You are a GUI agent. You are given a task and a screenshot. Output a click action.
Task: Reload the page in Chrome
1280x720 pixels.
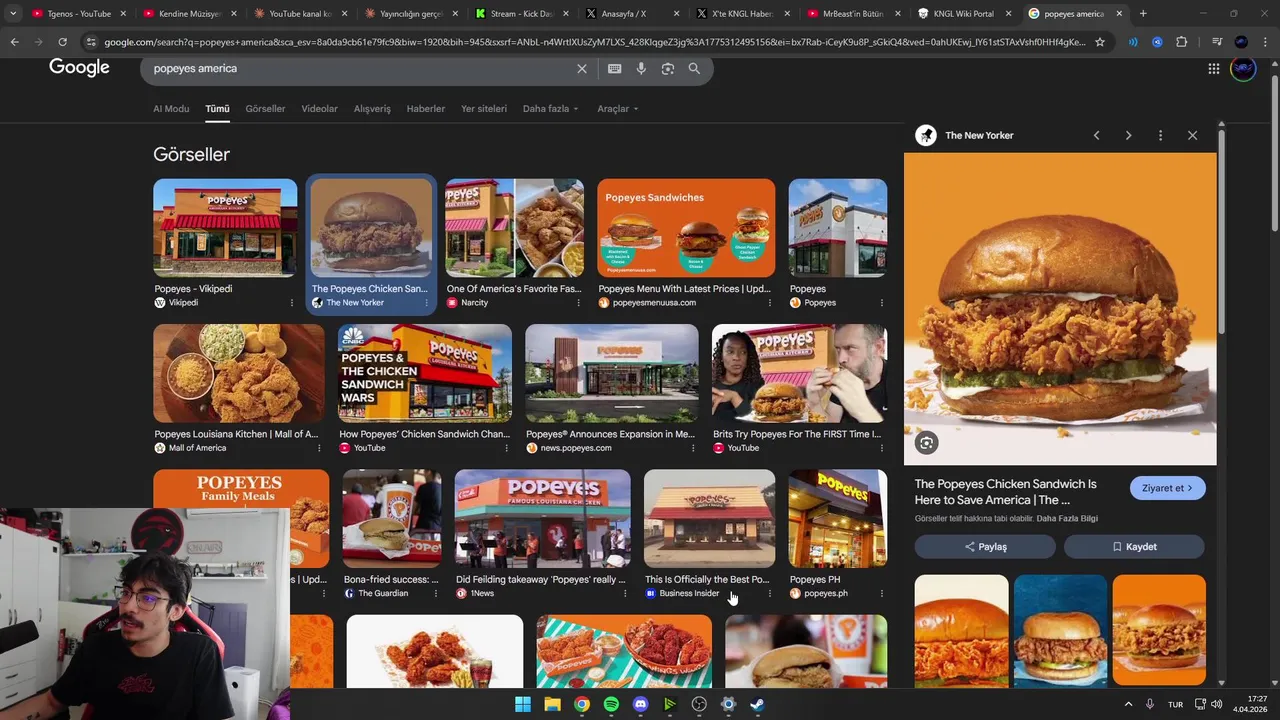(x=62, y=42)
